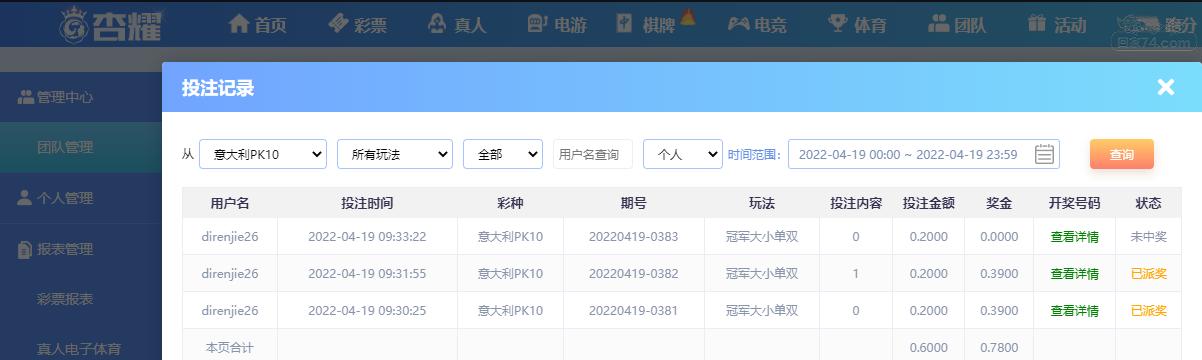Screen dimensions: 1202x360
Task: Click the 投注金额 column header
Action: (928, 203)
